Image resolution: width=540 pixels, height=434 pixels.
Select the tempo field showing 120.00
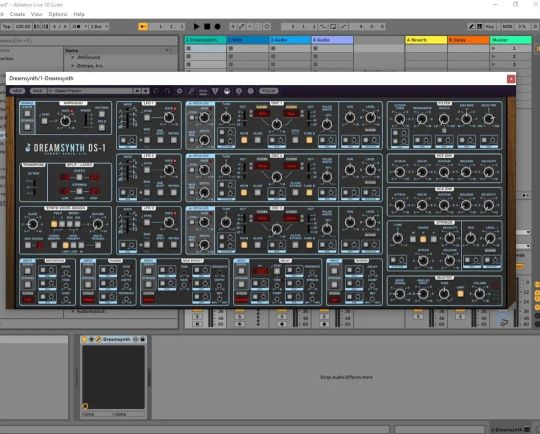click(23, 27)
